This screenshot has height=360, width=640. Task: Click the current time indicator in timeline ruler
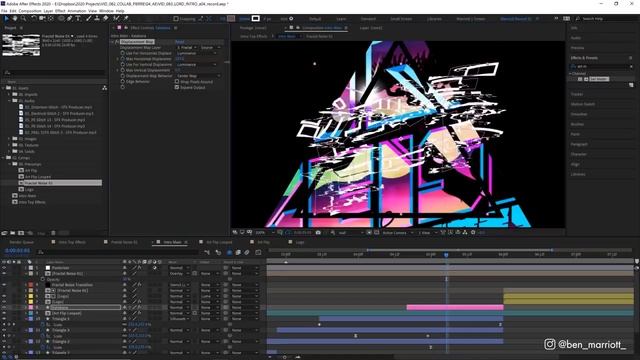coord(446,254)
